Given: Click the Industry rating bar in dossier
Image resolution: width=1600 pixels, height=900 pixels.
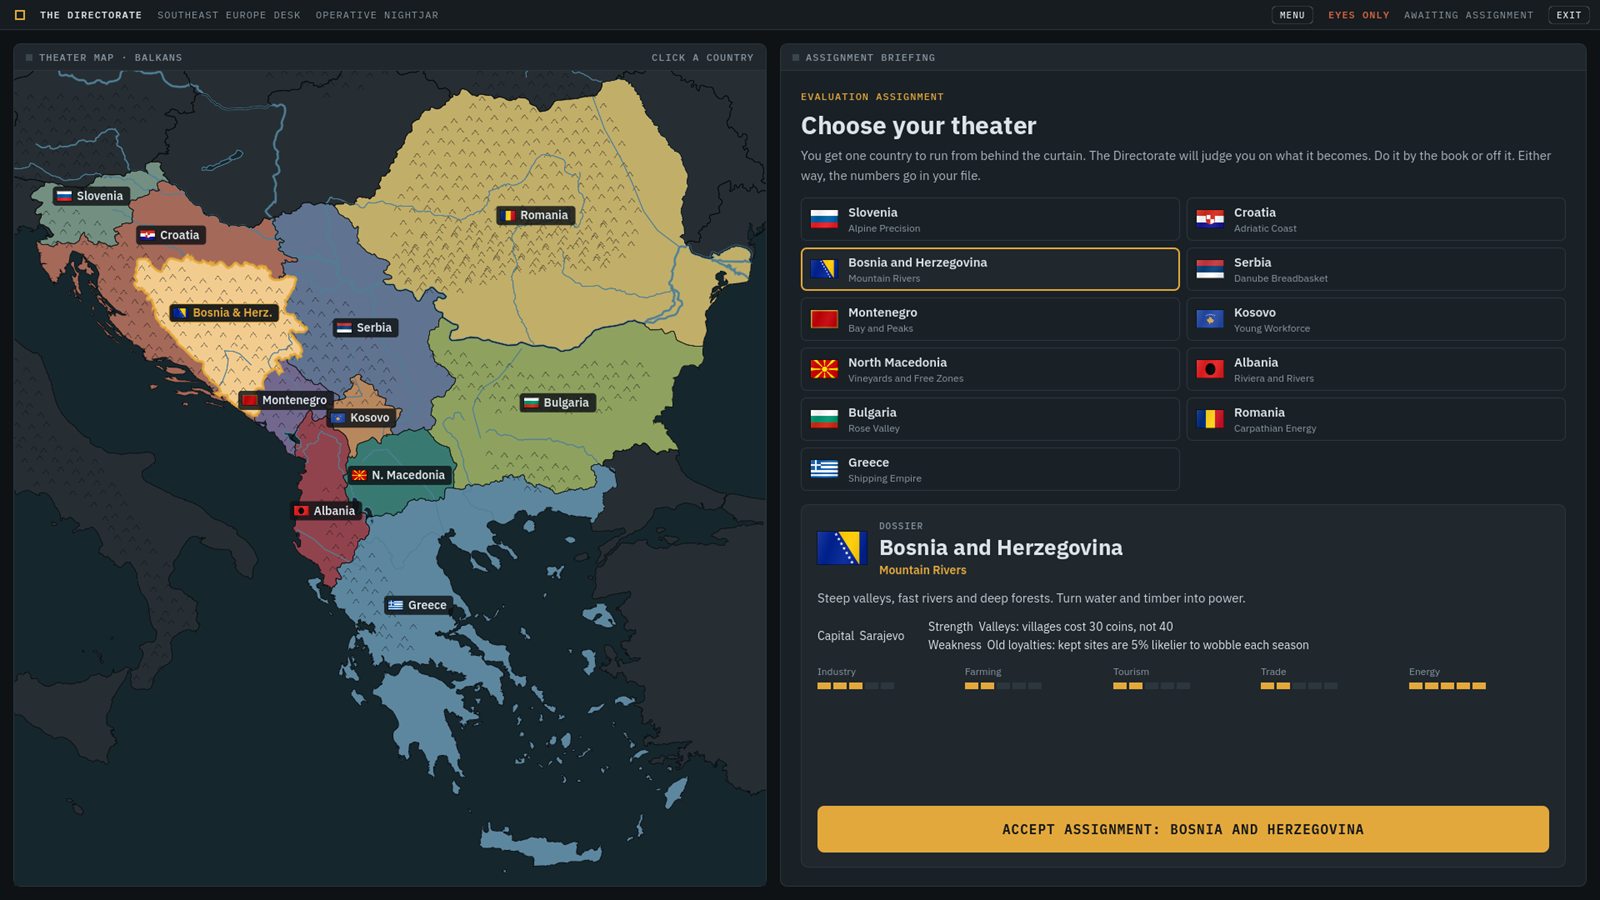Looking at the screenshot, I should pos(856,686).
